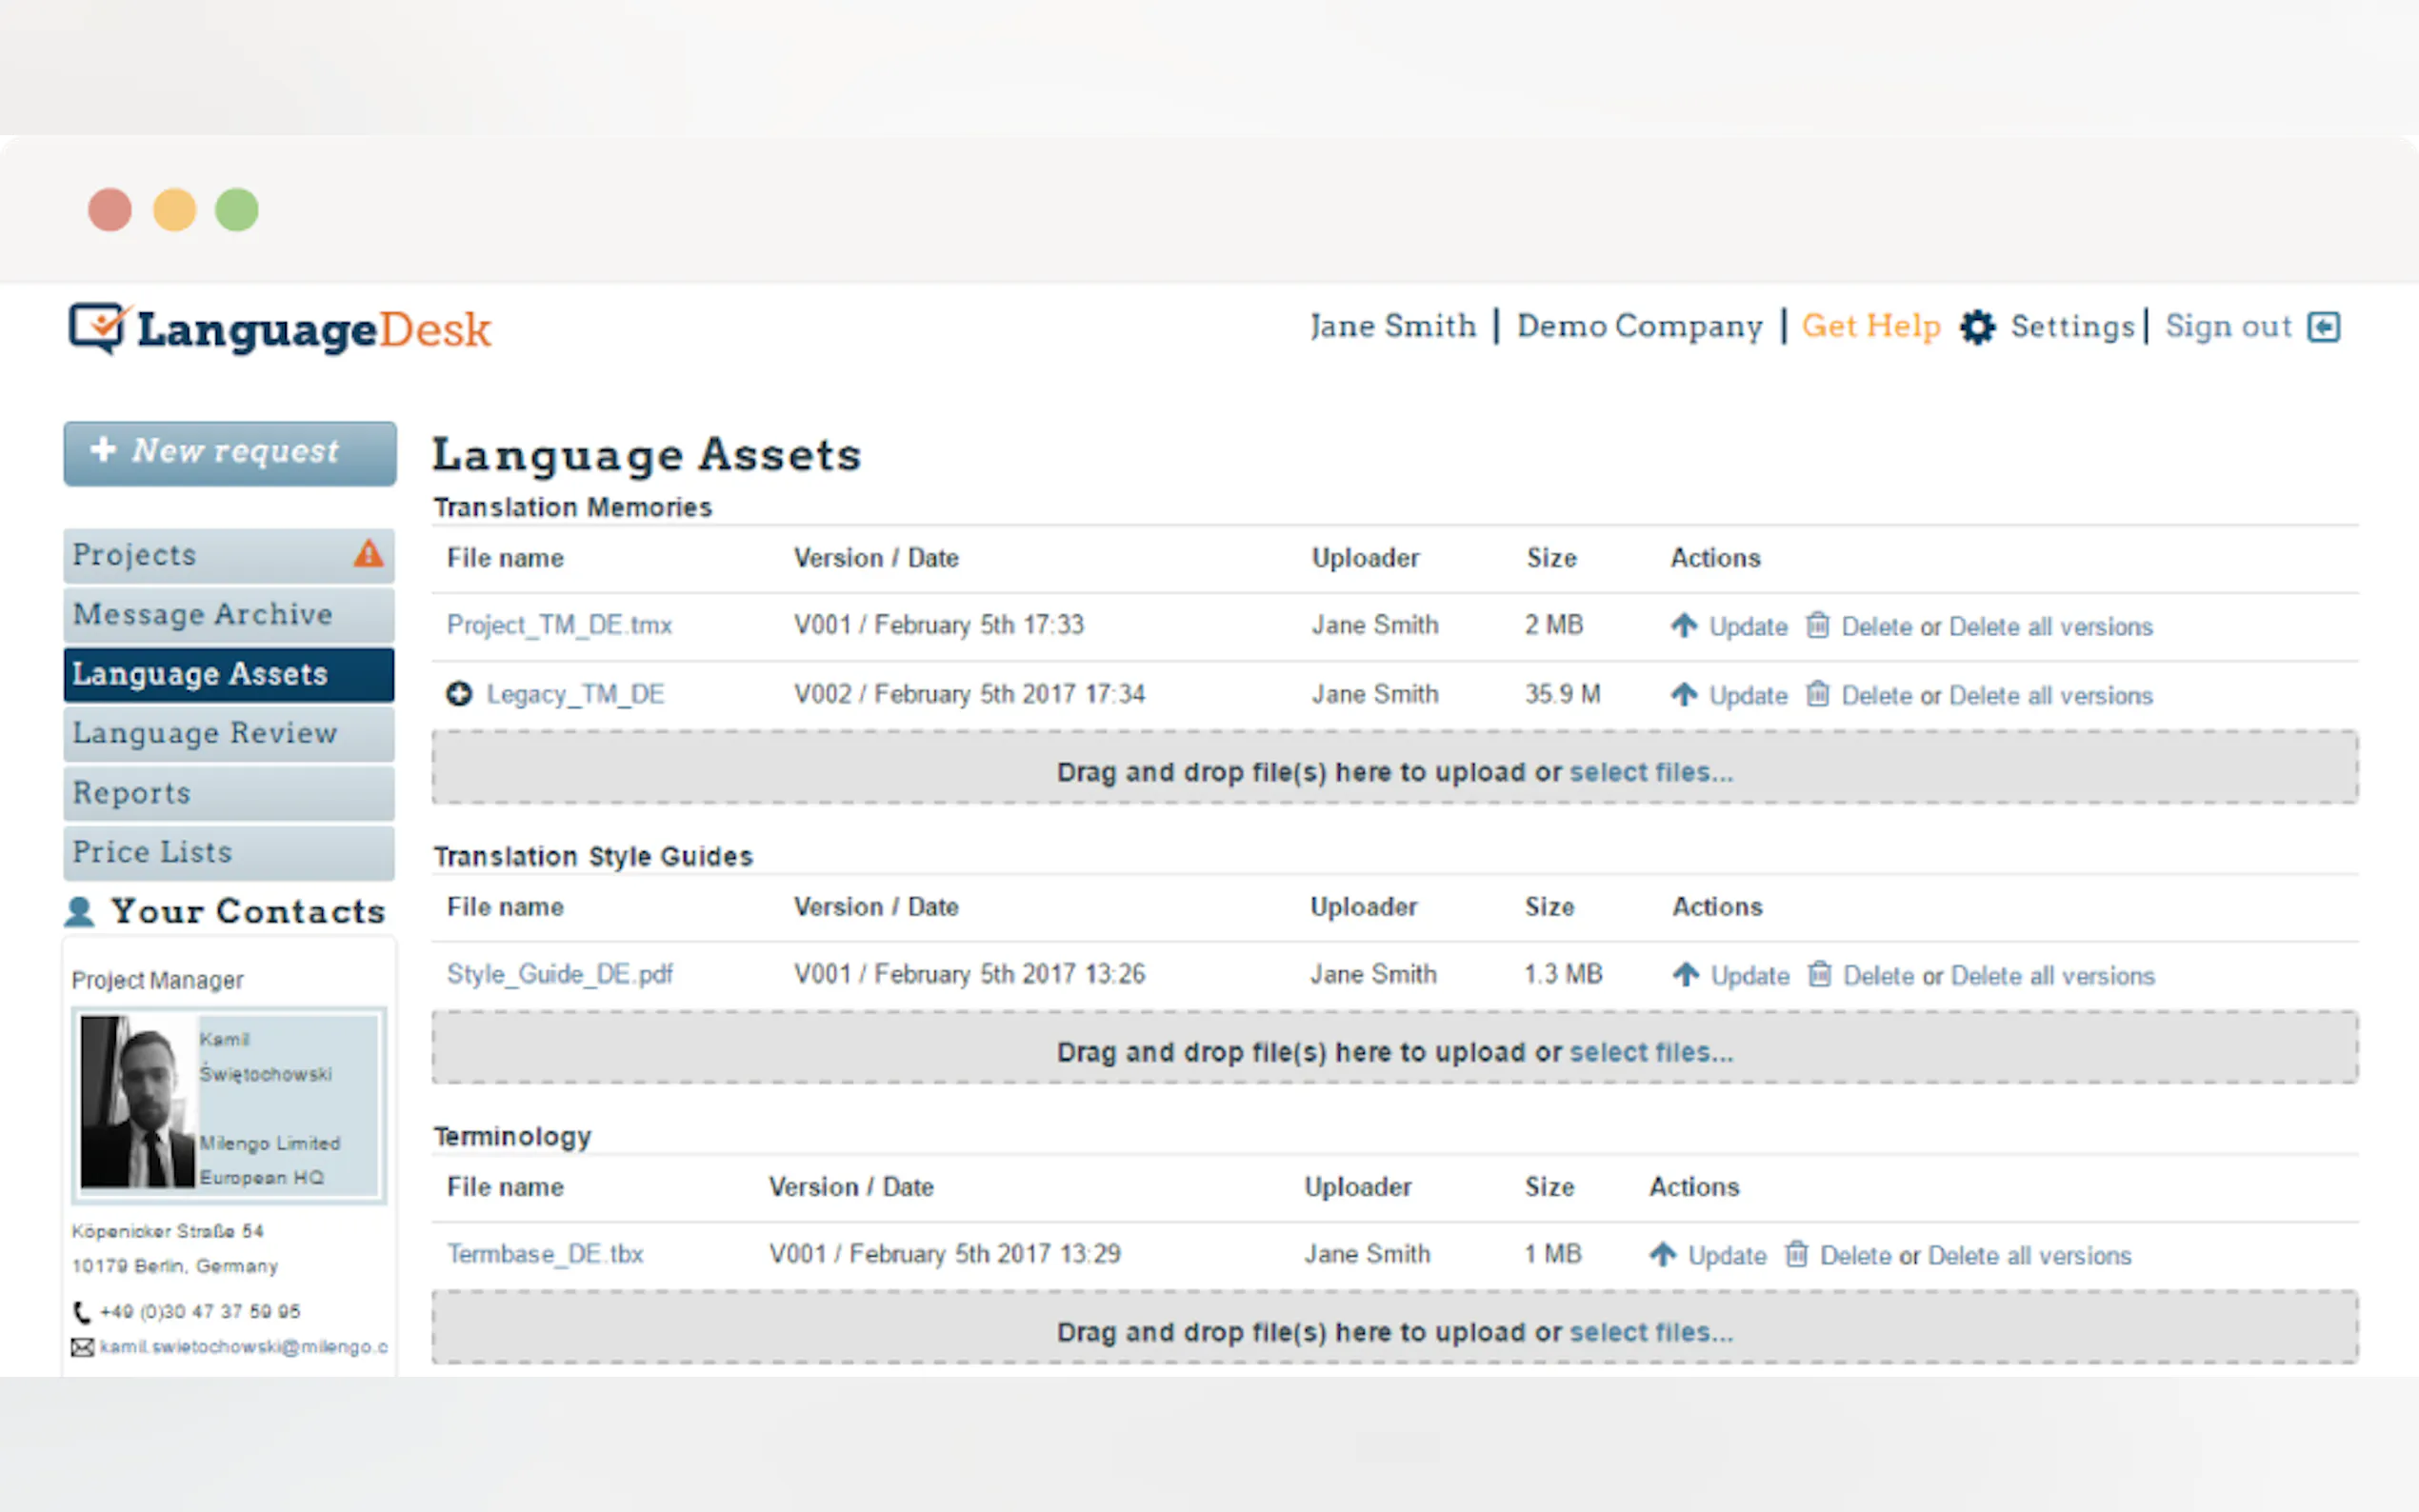Expand Legacy_TM_DE versions with plus icon
The width and height of the screenshot is (2419, 1512).
[x=459, y=694]
